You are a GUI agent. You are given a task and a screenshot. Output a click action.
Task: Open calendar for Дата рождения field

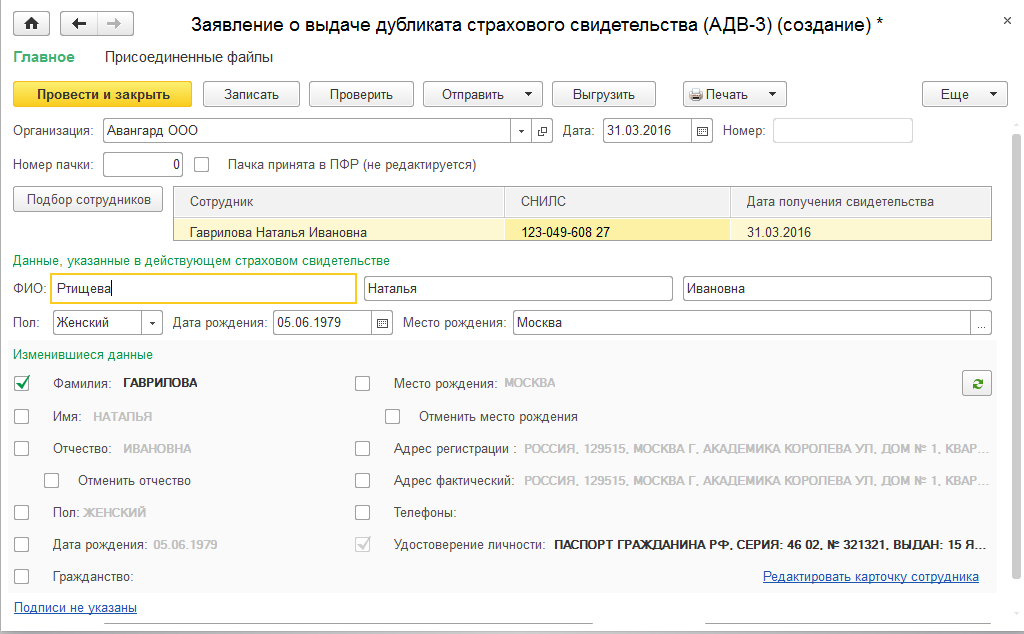click(382, 323)
